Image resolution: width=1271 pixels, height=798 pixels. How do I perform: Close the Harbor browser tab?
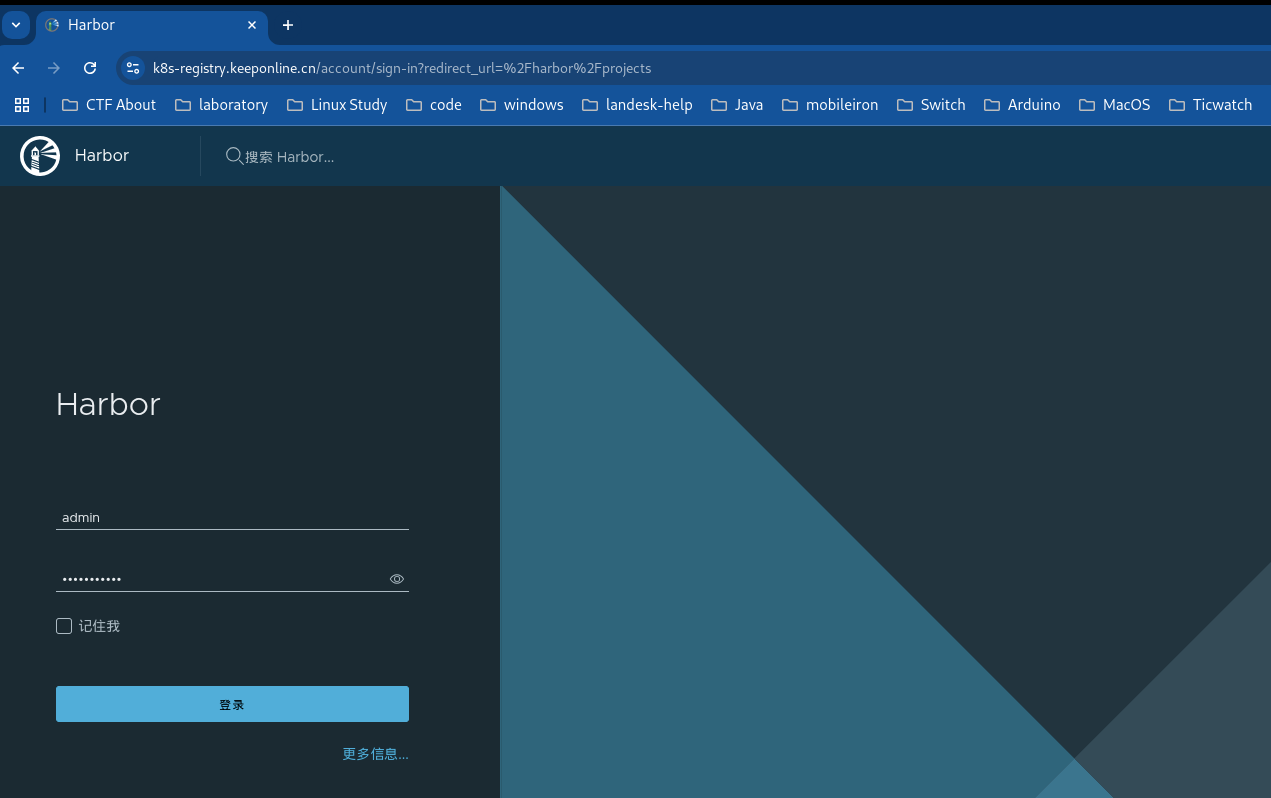(x=252, y=25)
